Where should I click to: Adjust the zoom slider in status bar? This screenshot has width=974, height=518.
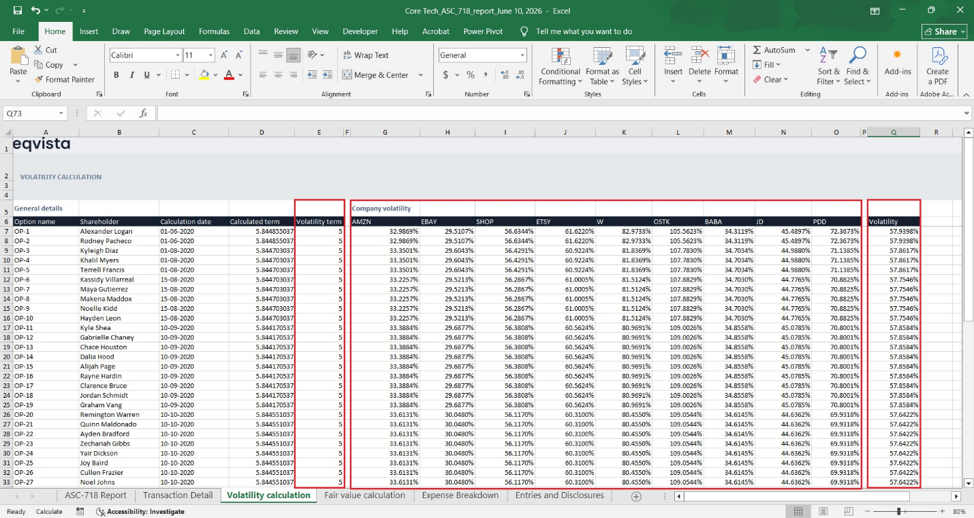[899, 511]
